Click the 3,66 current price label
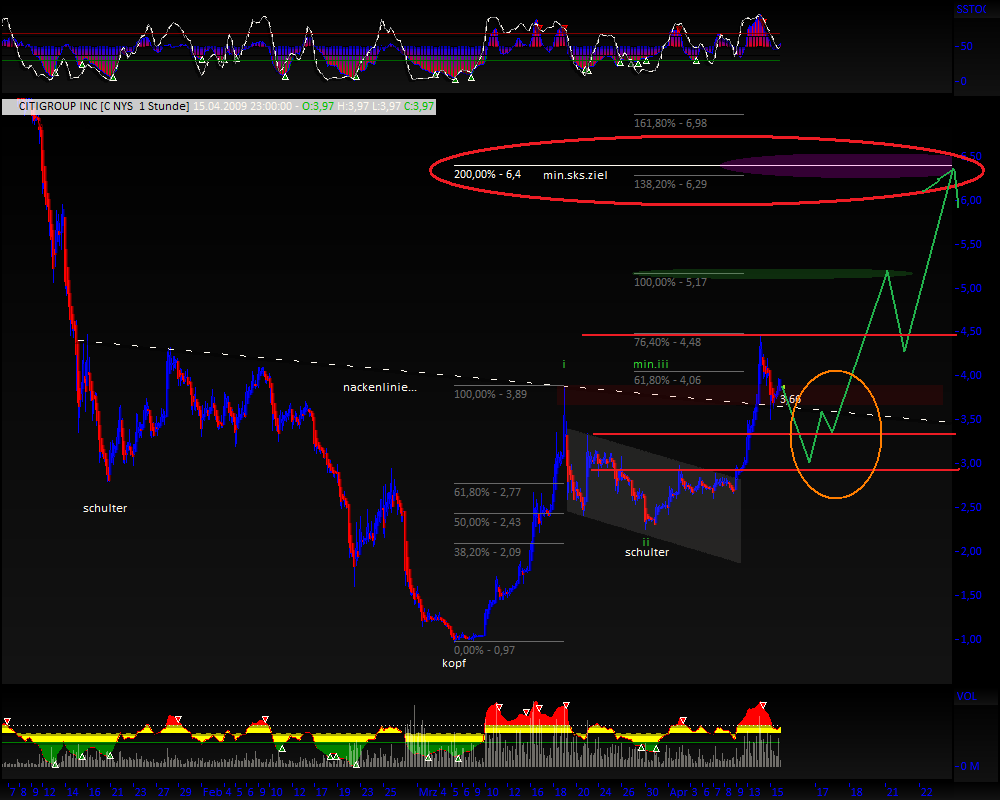This screenshot has width=1000, height=800. pyautogui.click(x=790, y=399)
